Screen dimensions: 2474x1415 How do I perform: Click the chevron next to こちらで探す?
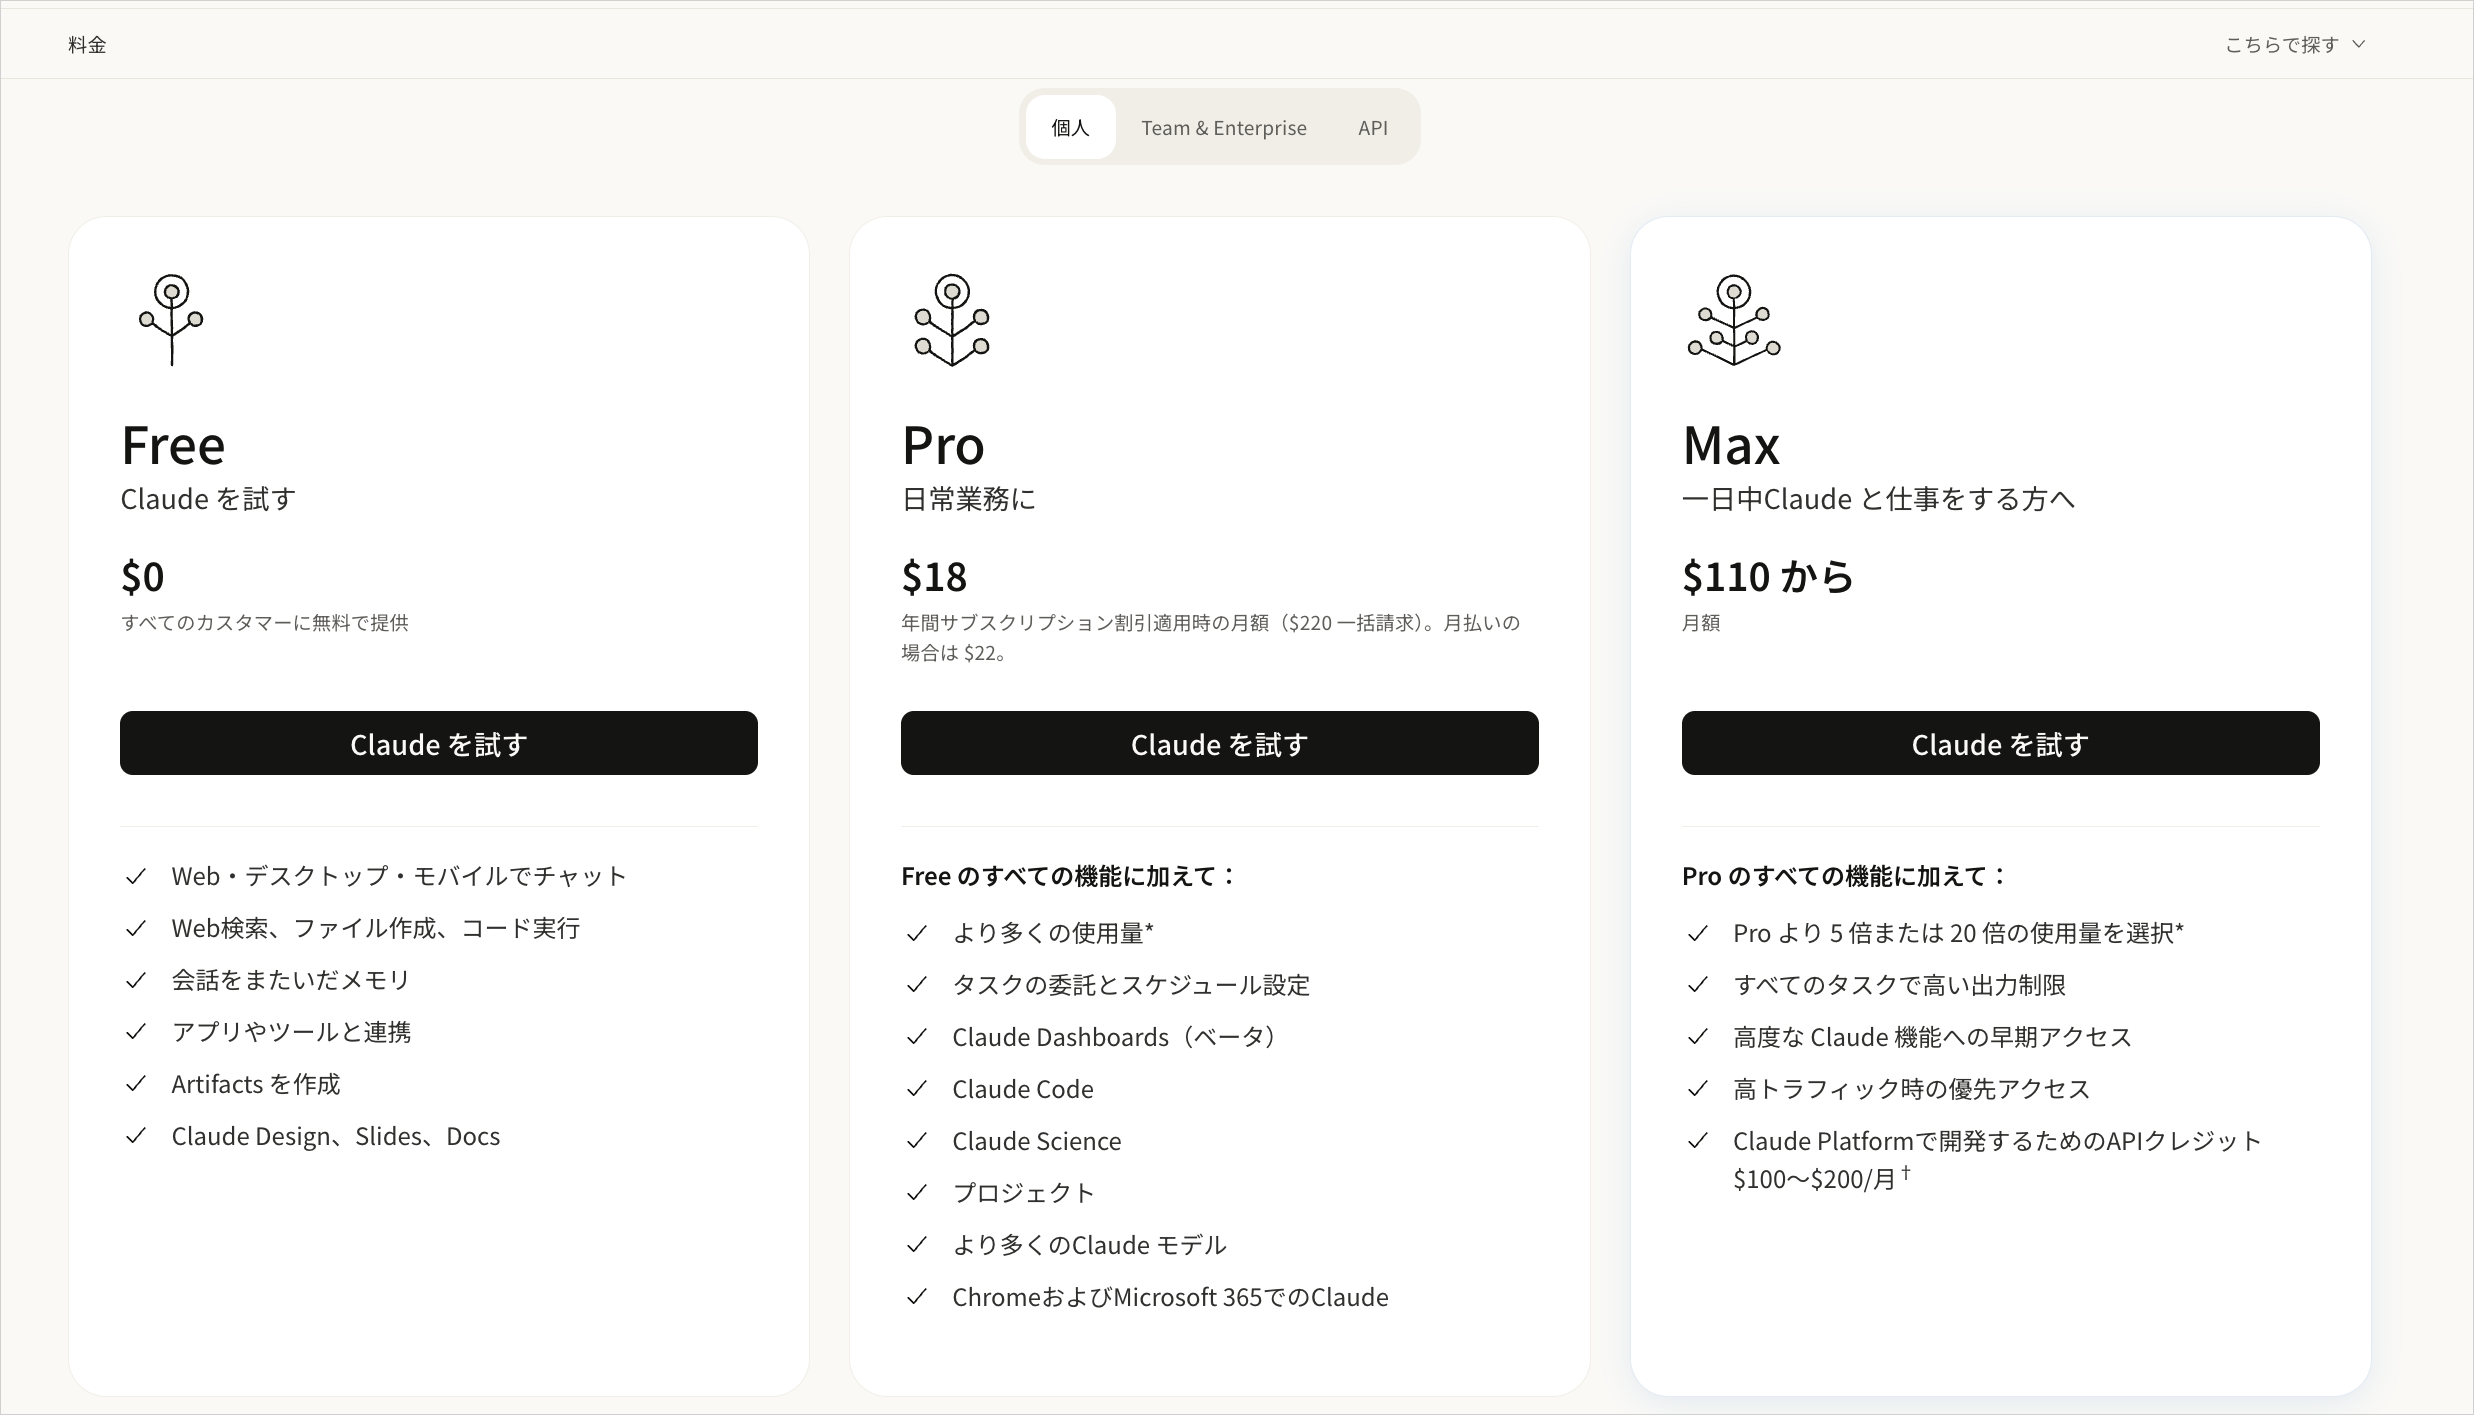tap(2358, 45)
